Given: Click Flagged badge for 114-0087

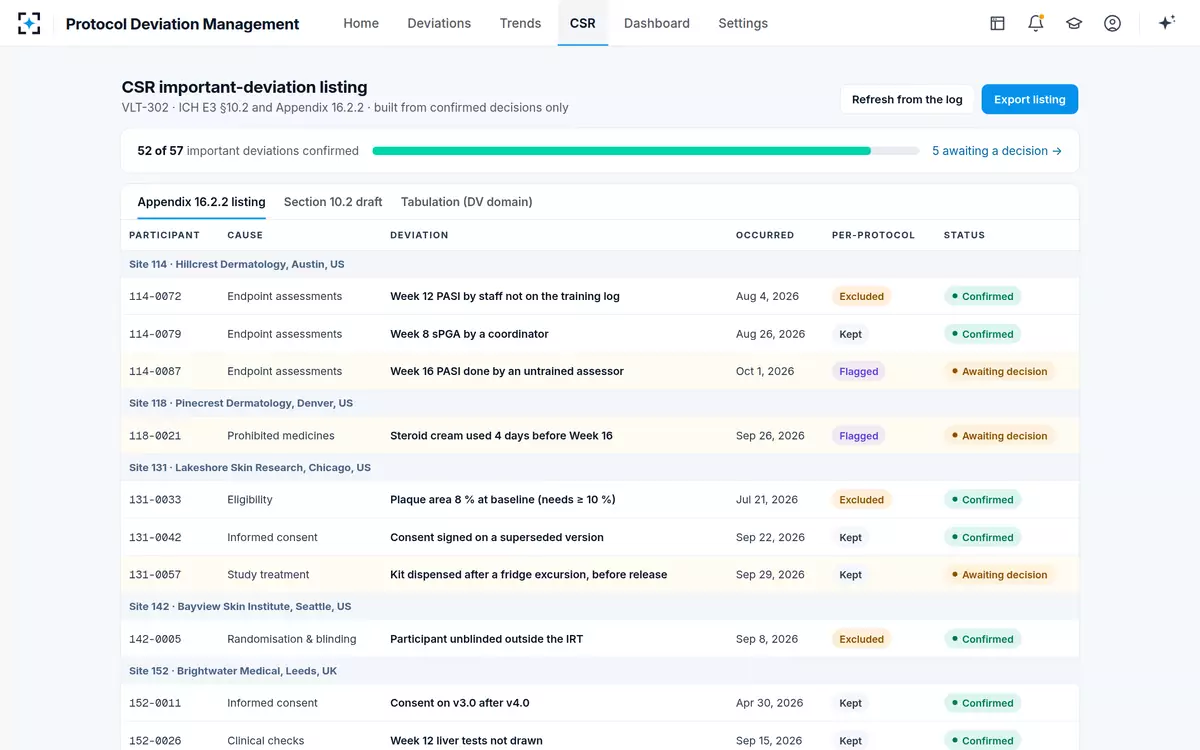Looking at the screenshot, I should point(859,371).
